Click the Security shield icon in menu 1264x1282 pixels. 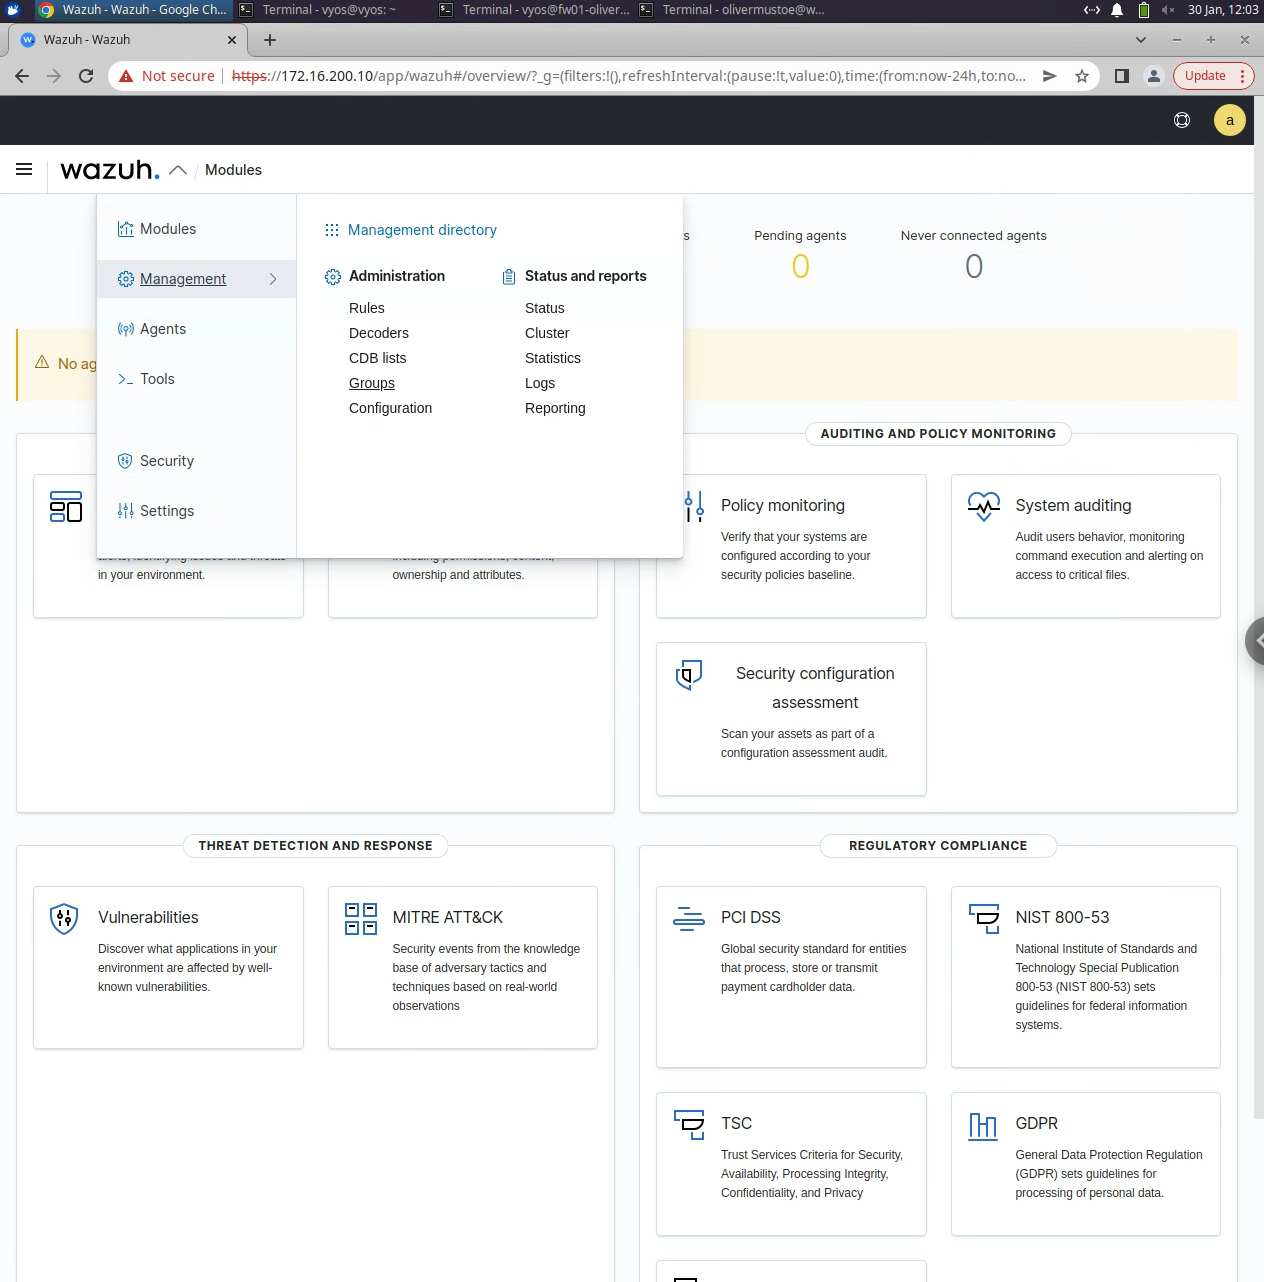coord(125,461)
